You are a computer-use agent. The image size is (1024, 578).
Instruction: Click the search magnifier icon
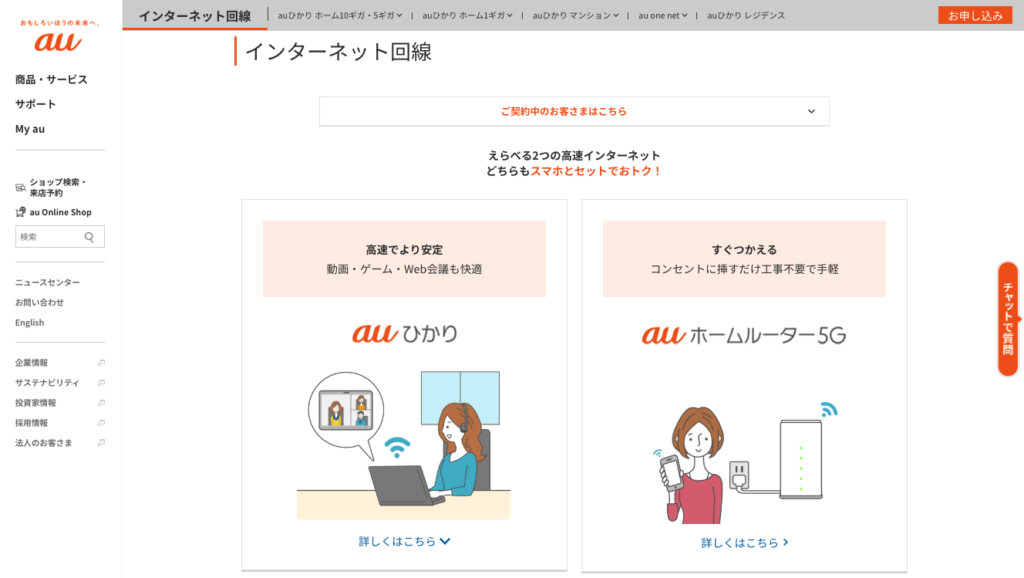(x=90, y=237)
